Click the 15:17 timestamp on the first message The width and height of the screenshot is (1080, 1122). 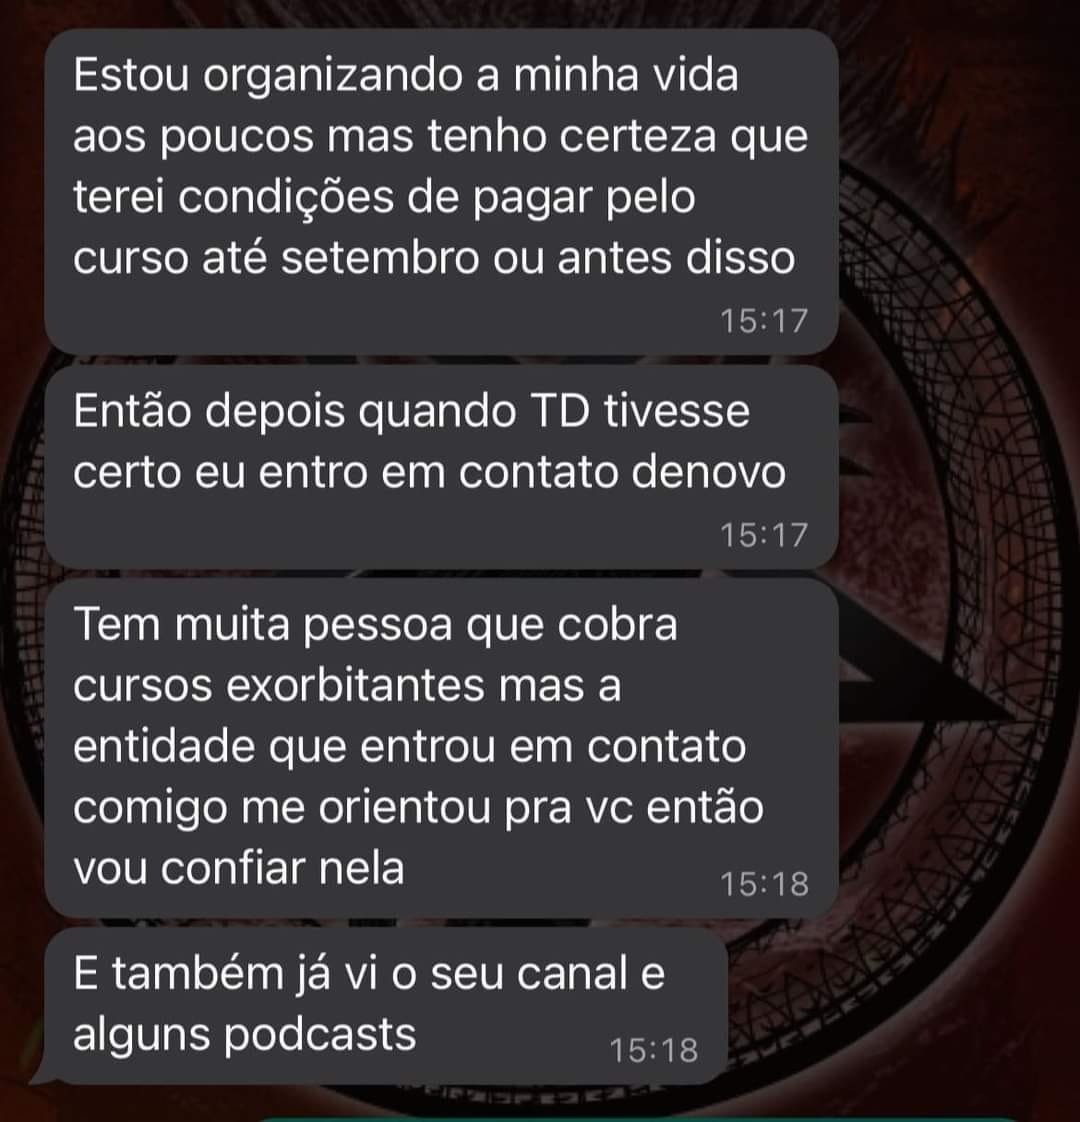click(764, 321)
